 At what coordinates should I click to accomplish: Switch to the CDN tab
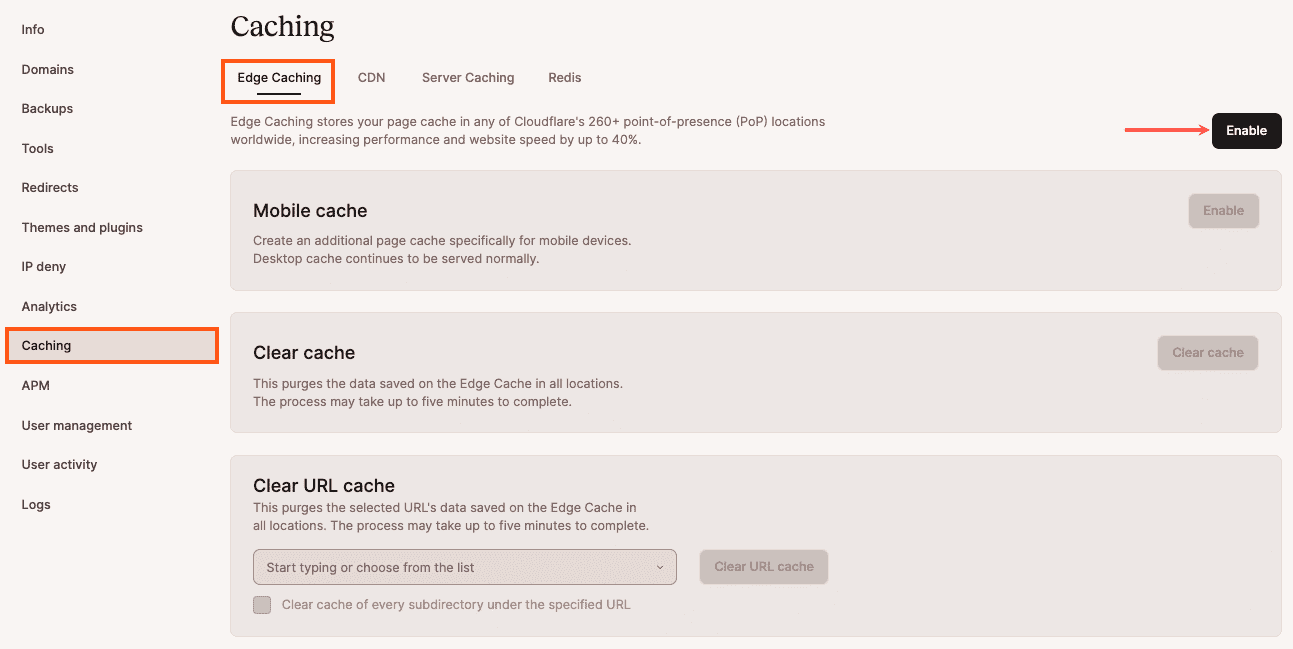tap(371, 77)
